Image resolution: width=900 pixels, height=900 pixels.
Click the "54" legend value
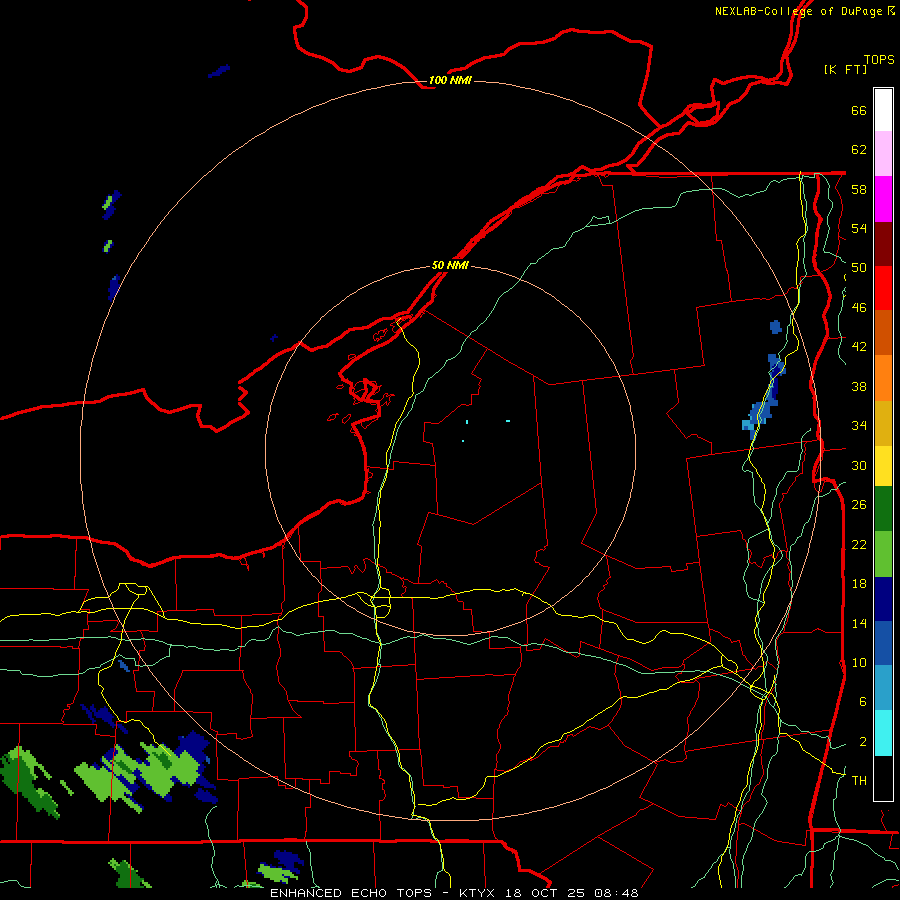point(859,228)
